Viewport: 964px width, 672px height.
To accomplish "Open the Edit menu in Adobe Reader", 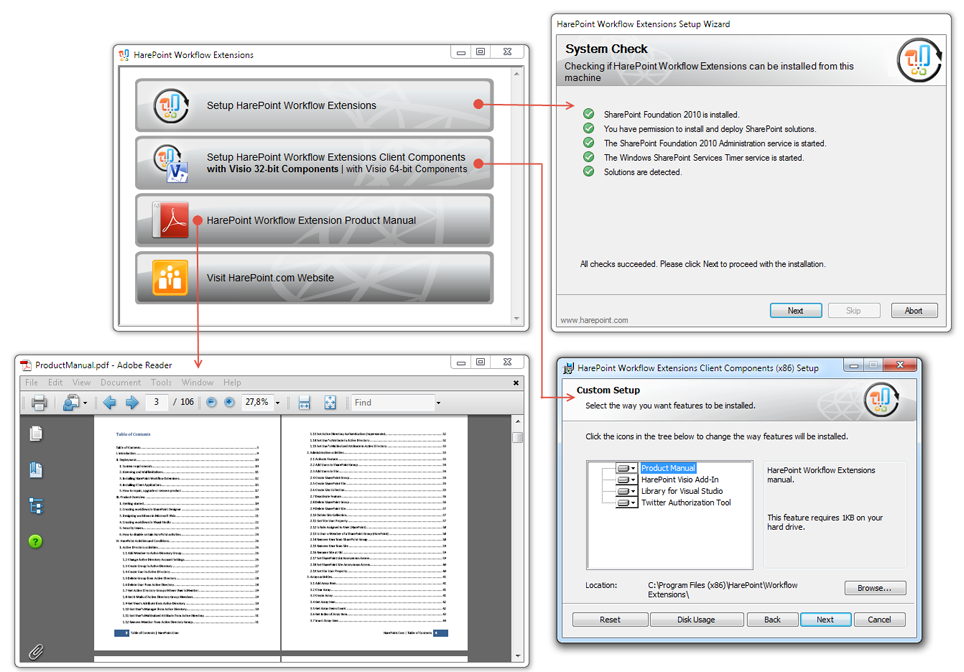I will tap(55, 382).
